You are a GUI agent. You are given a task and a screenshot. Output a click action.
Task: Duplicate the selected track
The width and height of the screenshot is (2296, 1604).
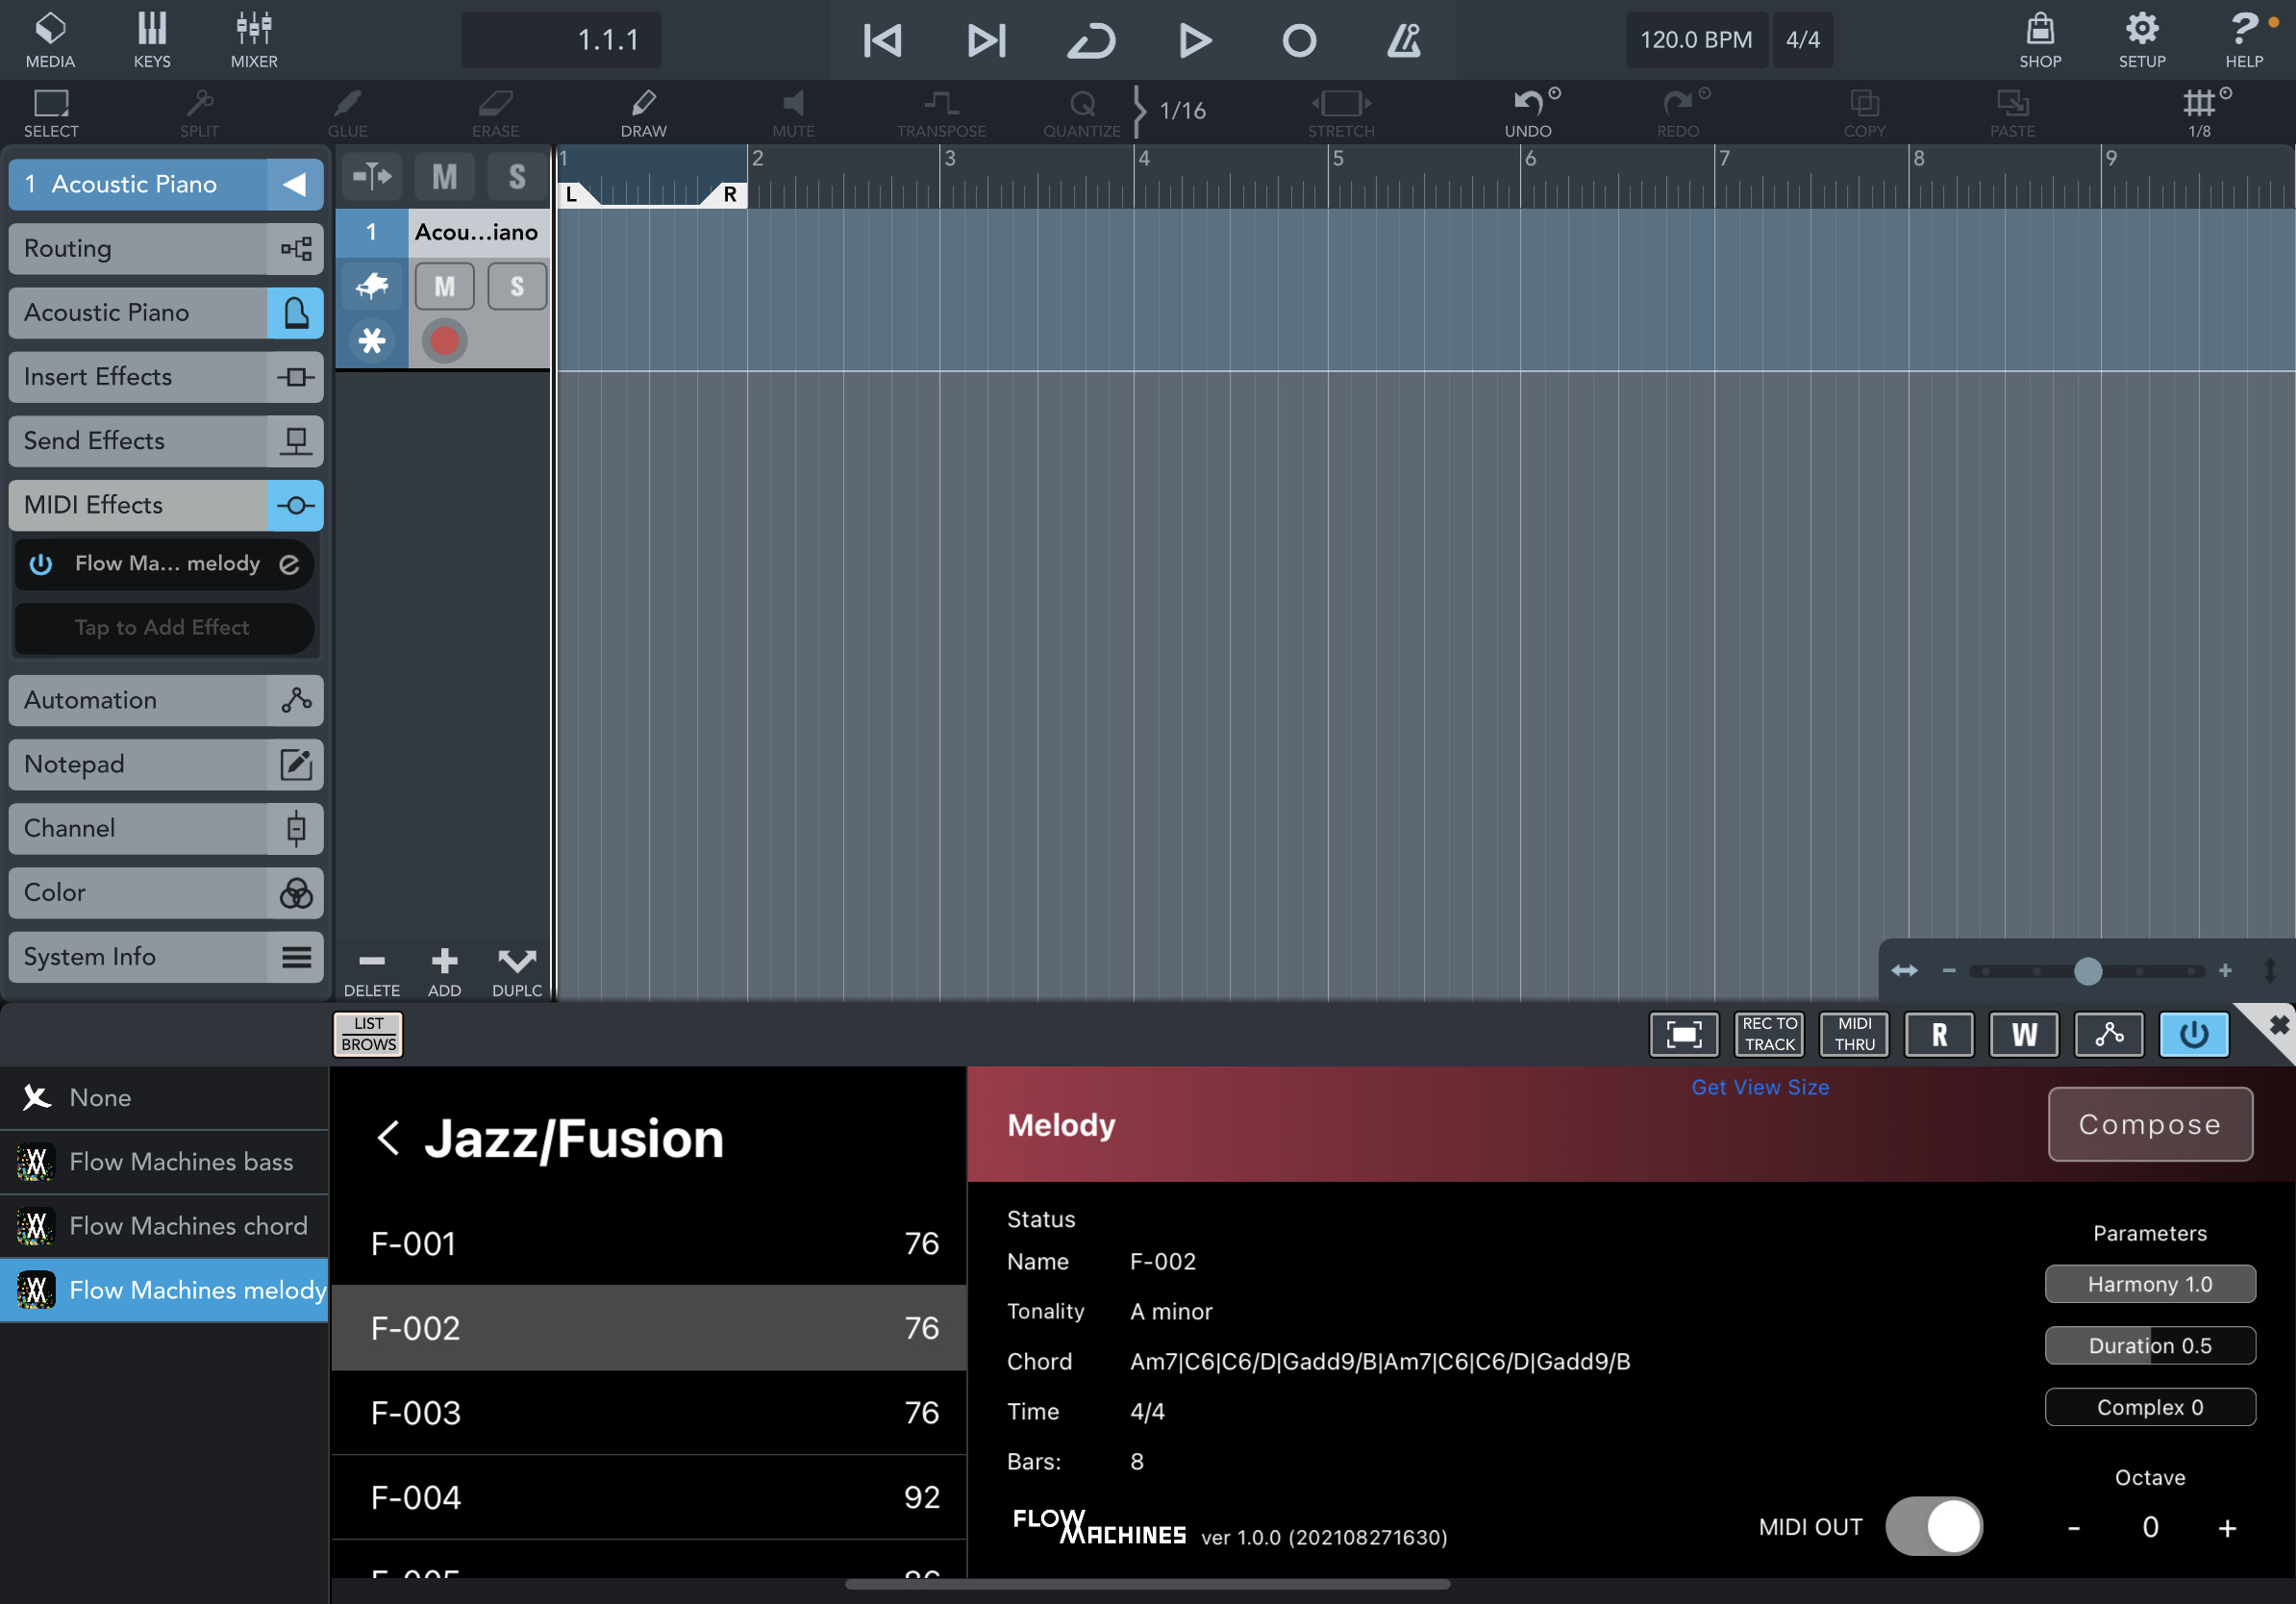click(517, 971)
